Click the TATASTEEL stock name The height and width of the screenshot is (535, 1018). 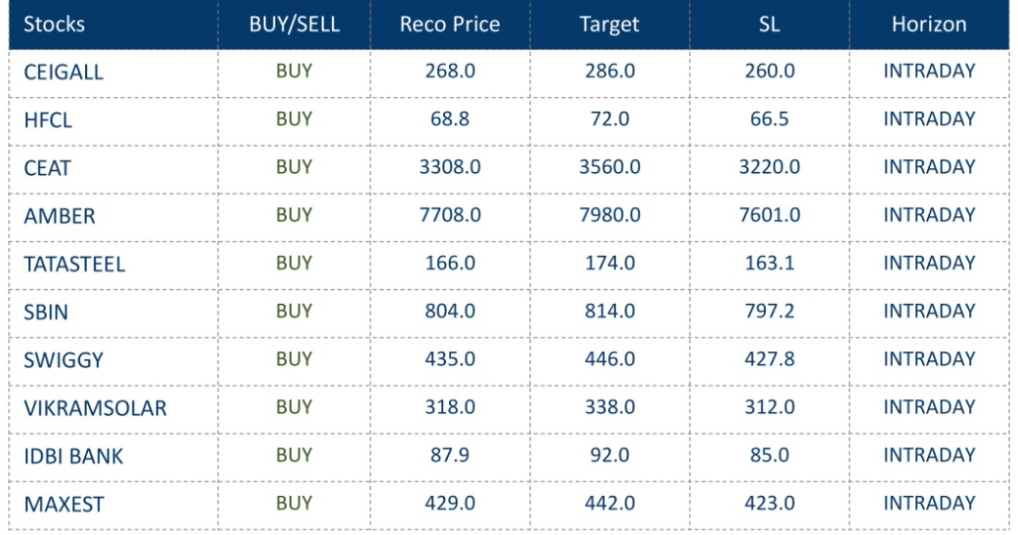click(74, 265)
